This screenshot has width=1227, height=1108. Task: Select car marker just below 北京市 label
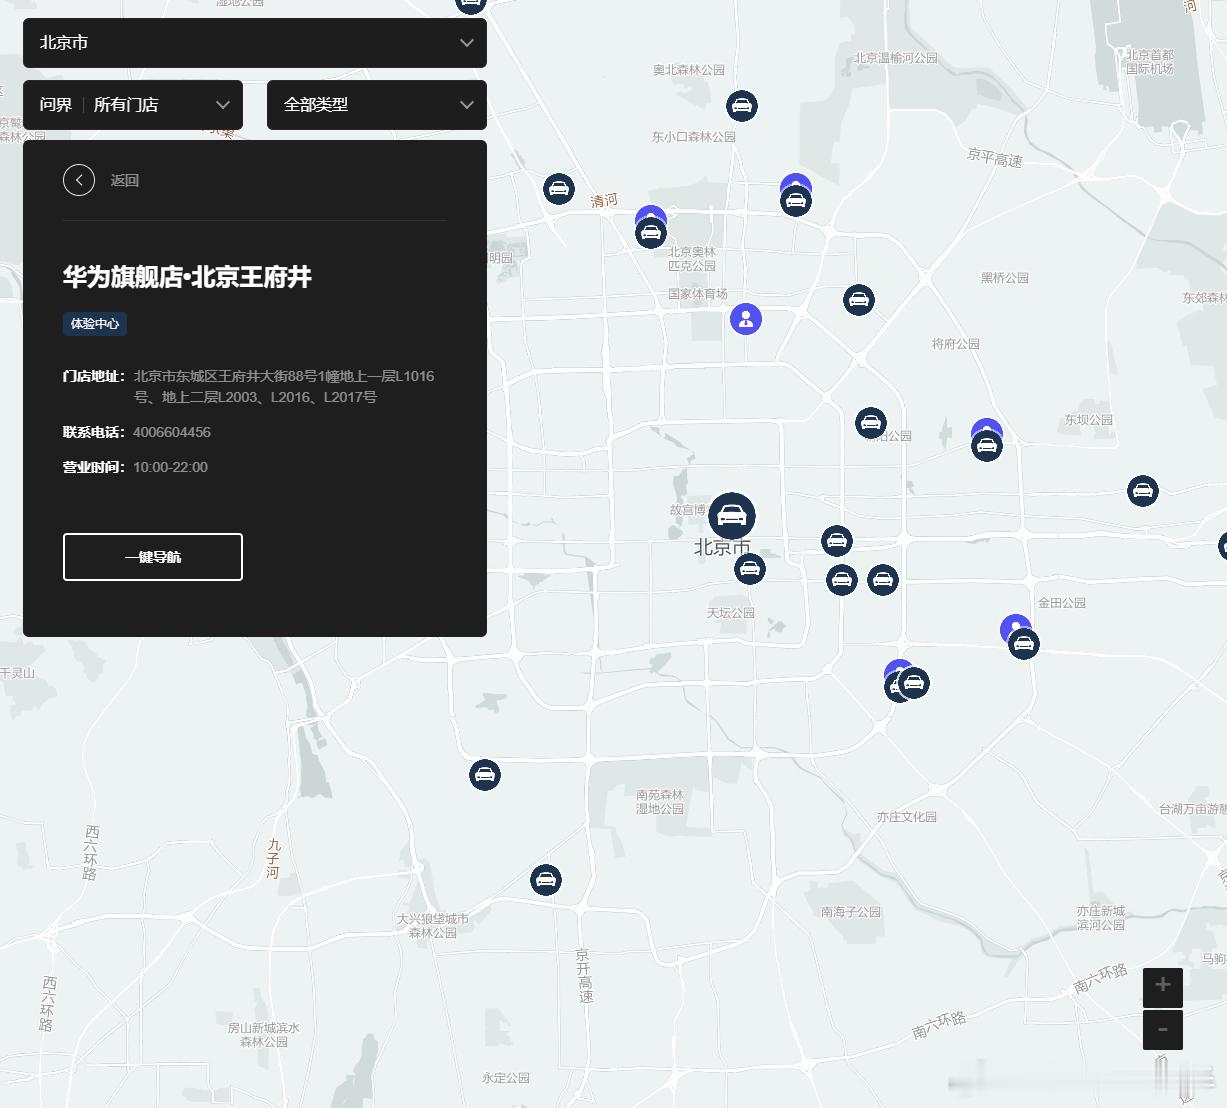(750, 570)
